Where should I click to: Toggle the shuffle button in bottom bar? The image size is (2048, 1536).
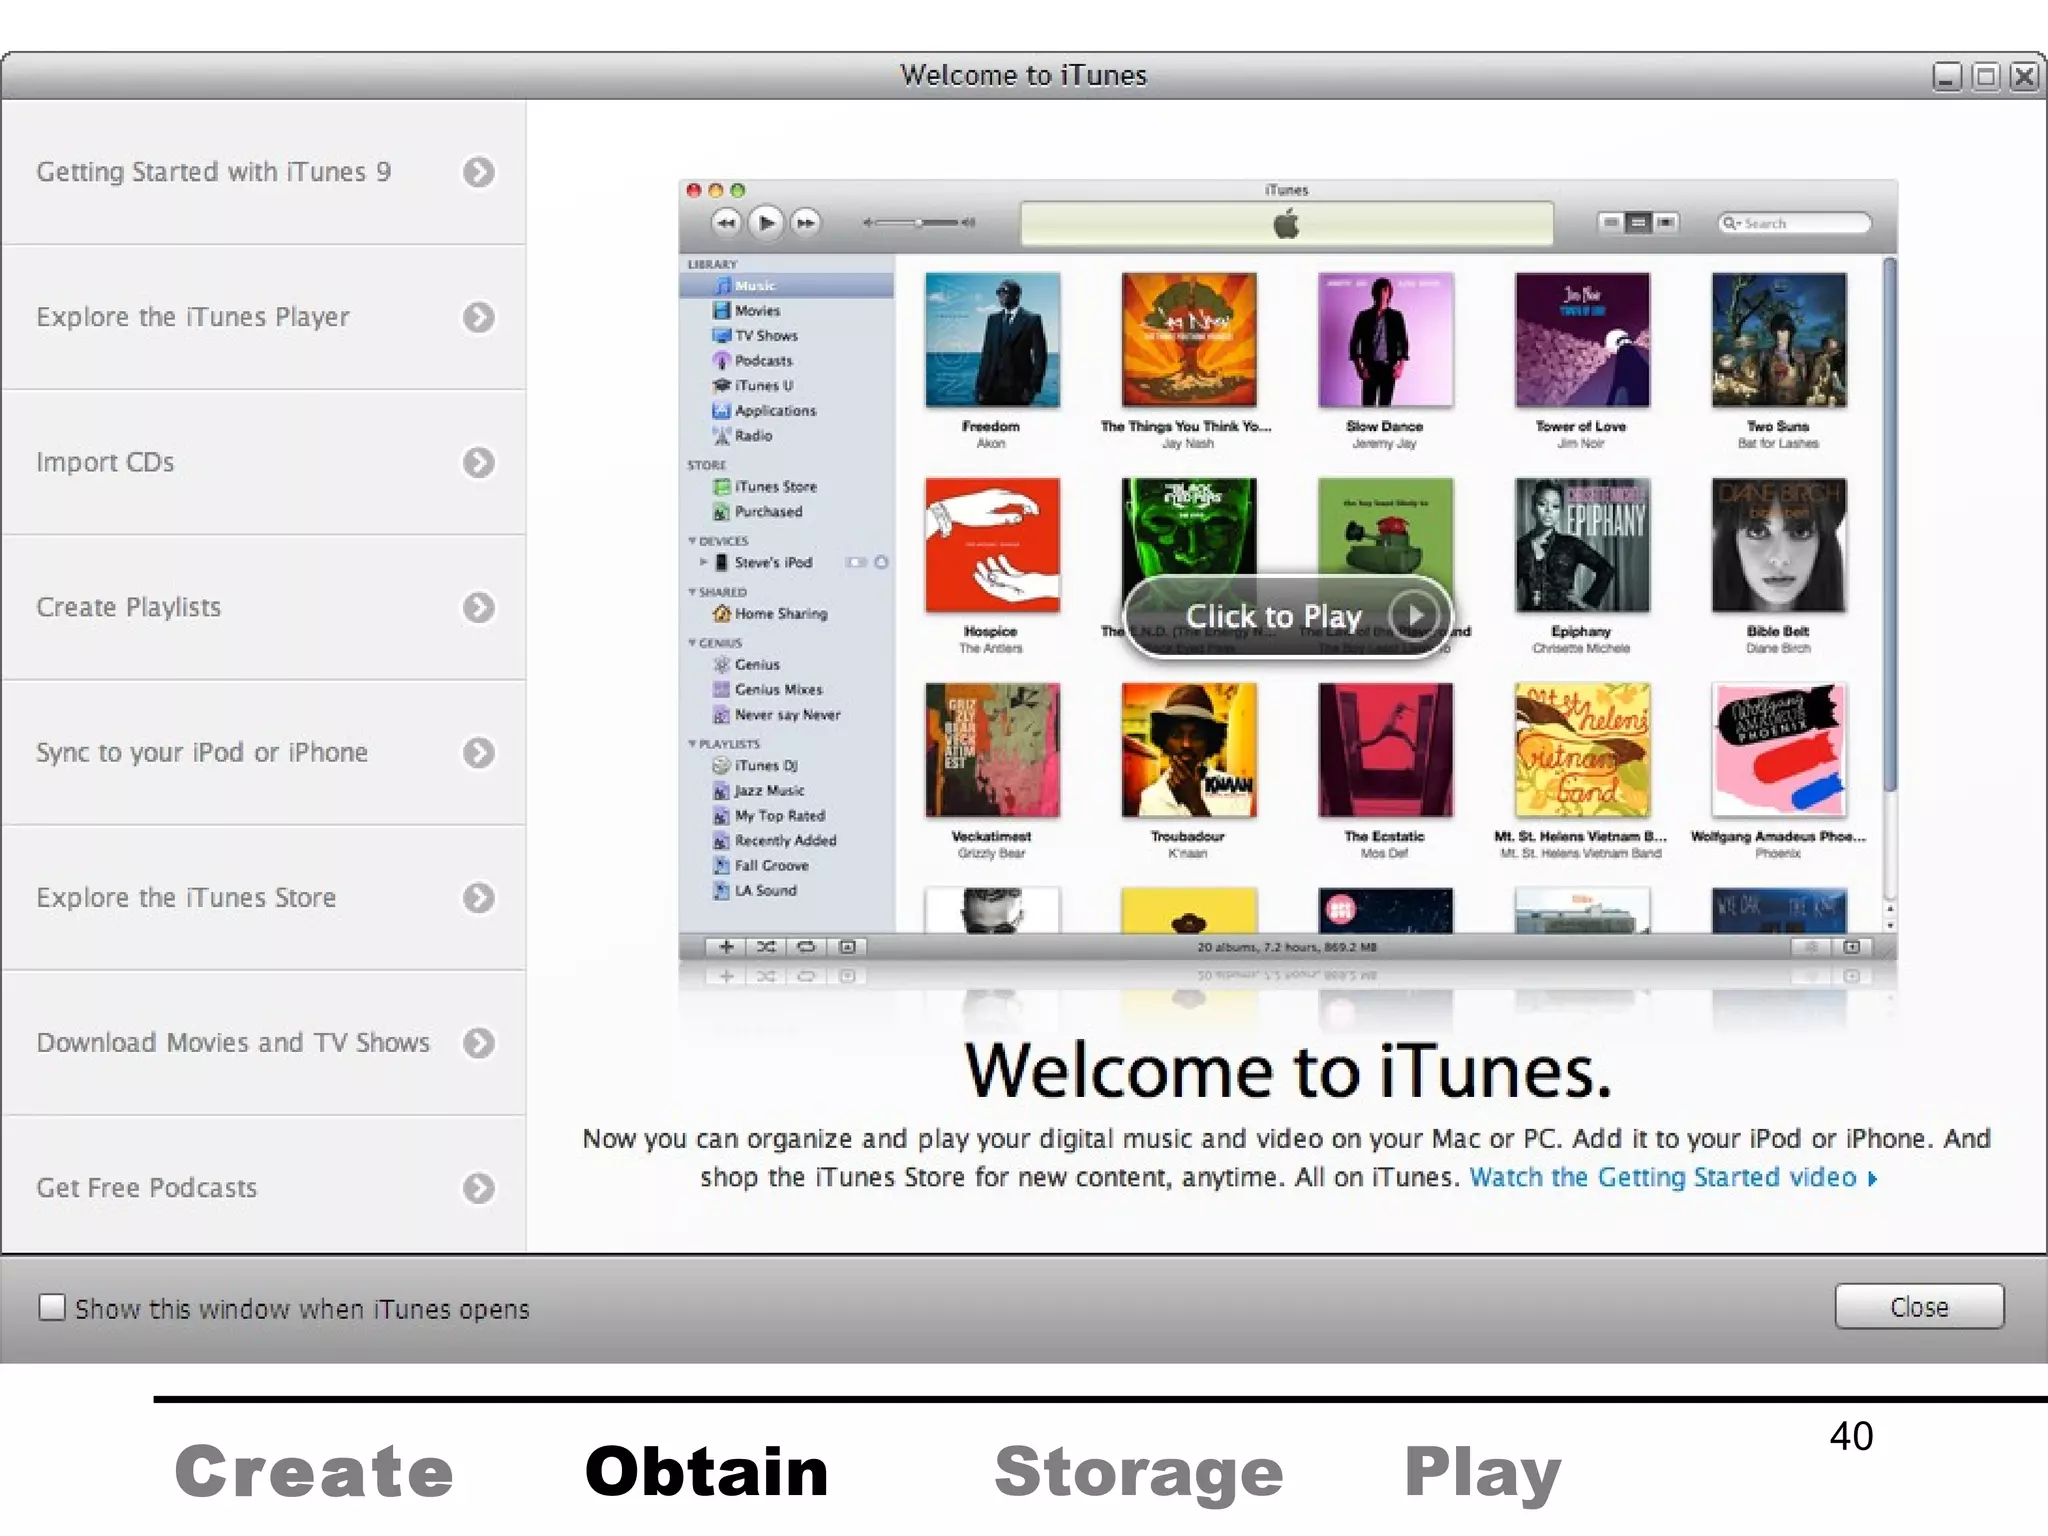(766, 947)
